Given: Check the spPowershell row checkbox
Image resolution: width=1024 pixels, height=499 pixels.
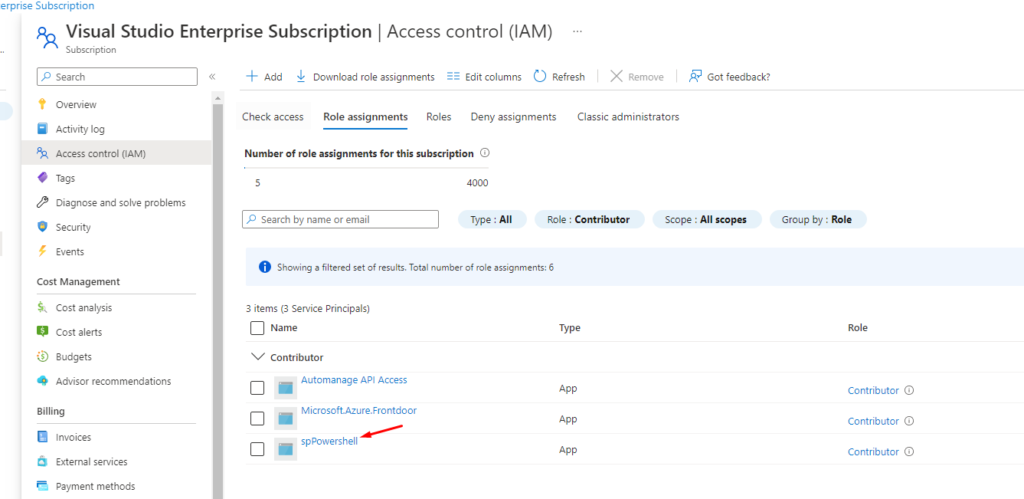Looking at the screenshot, I should click(257, 449).
